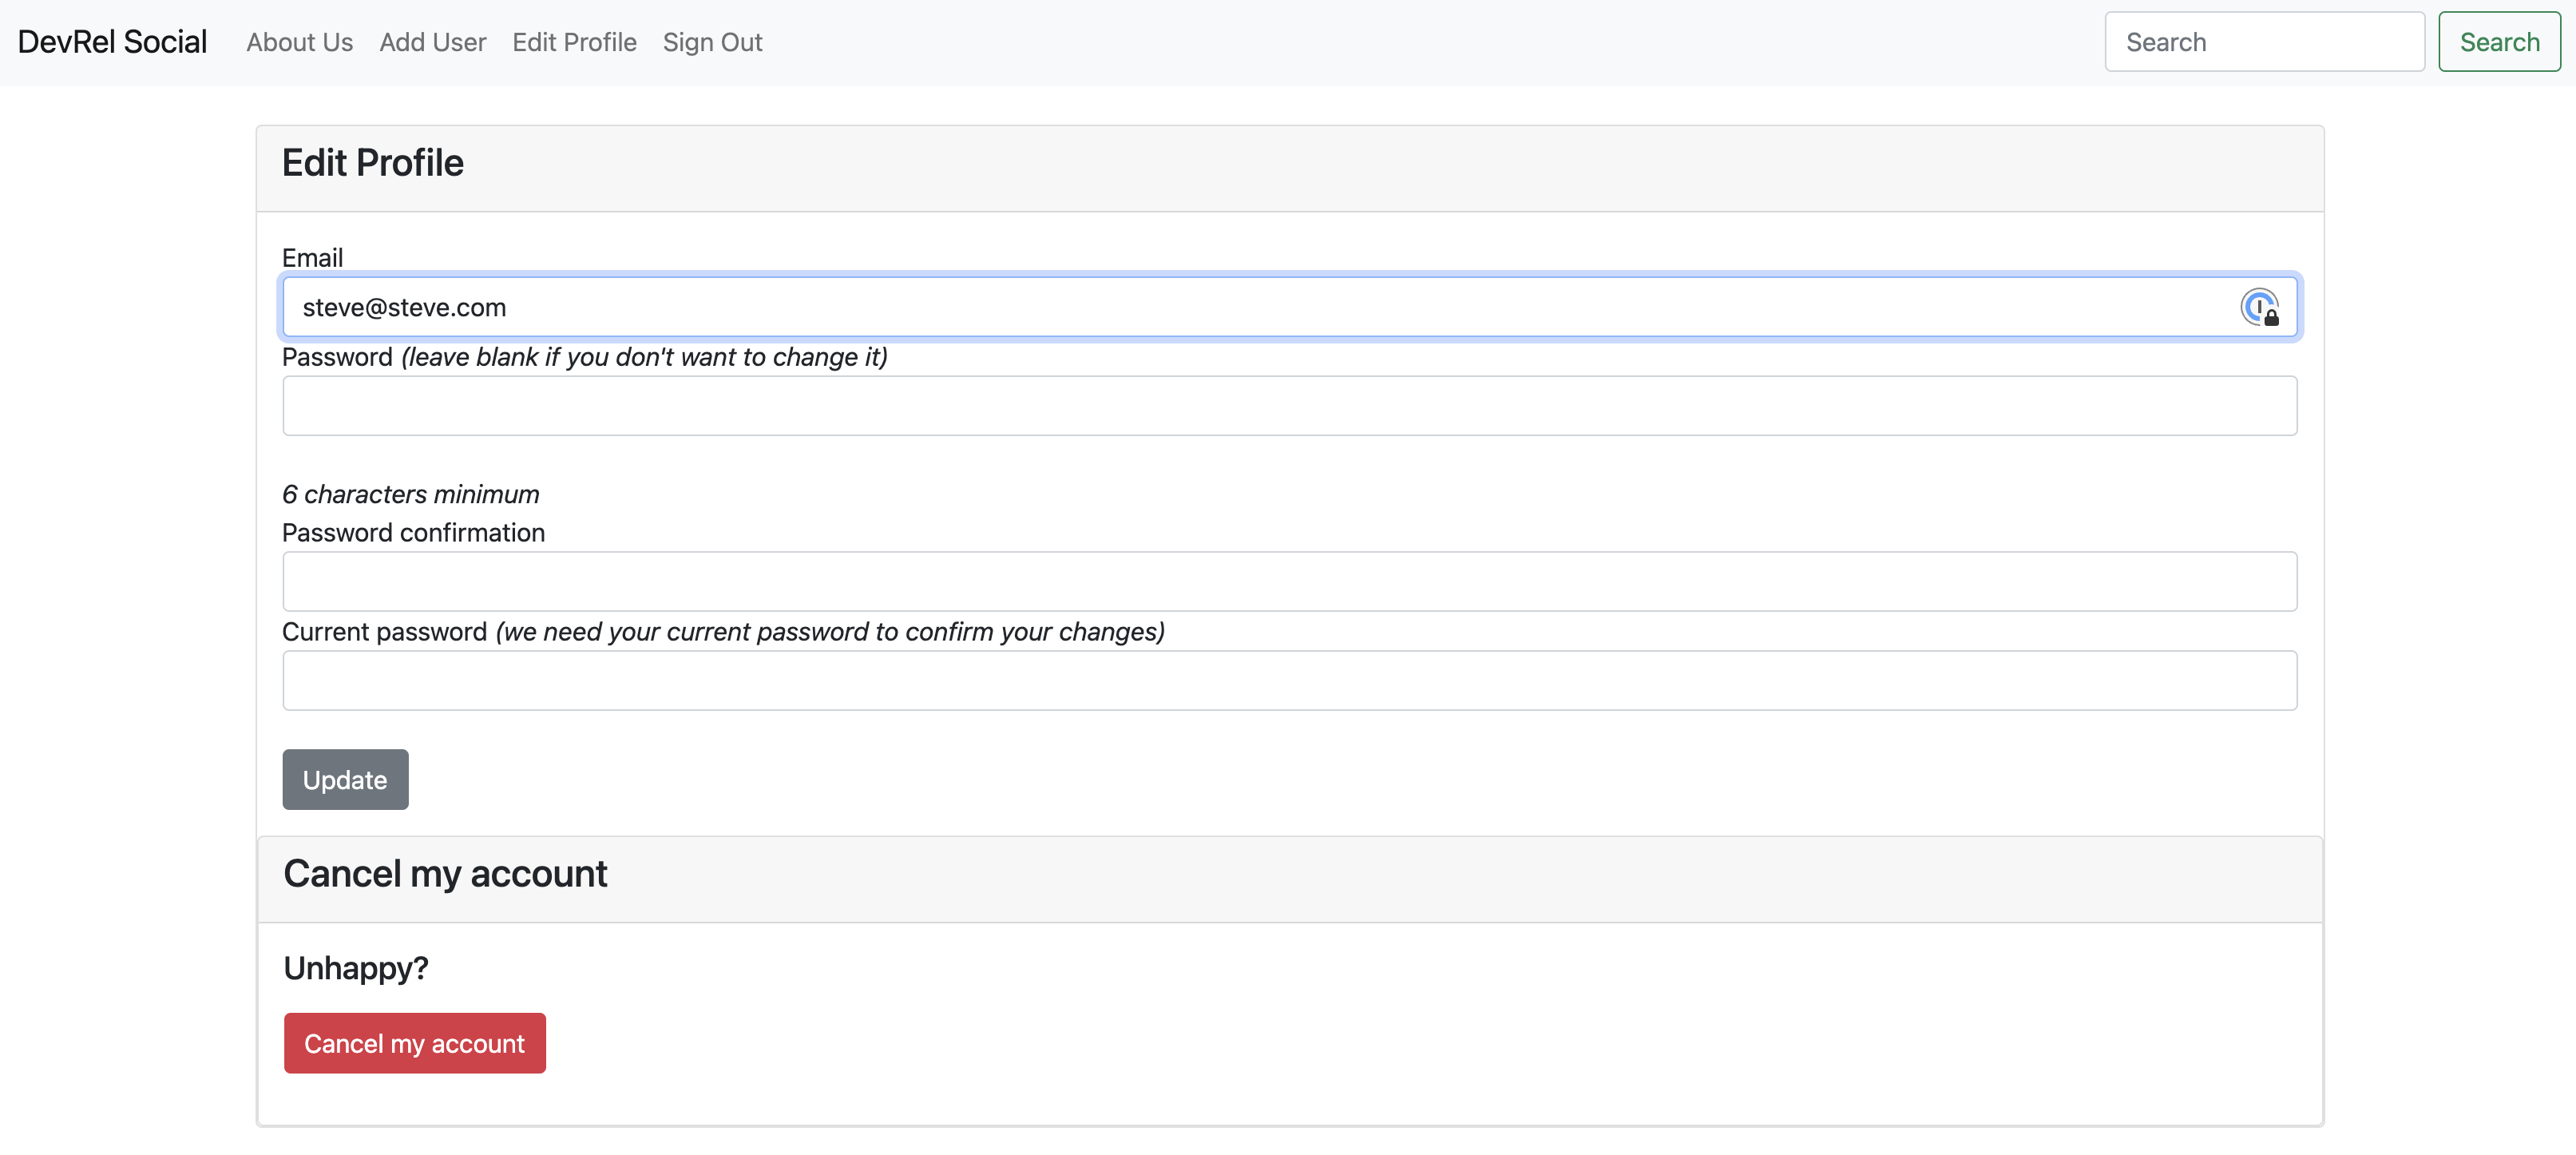Go to Add User in navbar
Screen dimensions: 2576x1155
coord(432,42)
